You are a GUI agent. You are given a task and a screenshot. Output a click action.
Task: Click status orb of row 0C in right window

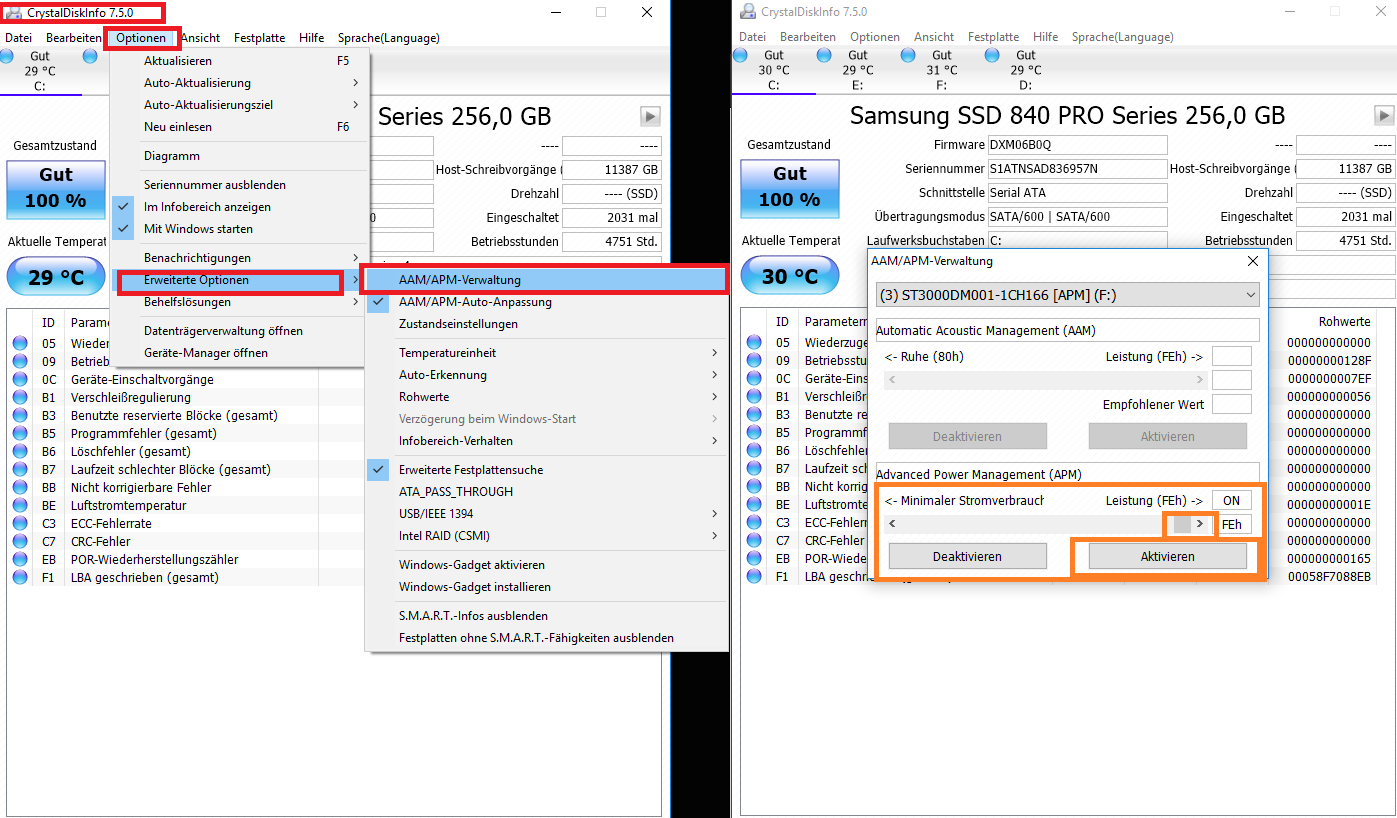click(x=754, y=379)
